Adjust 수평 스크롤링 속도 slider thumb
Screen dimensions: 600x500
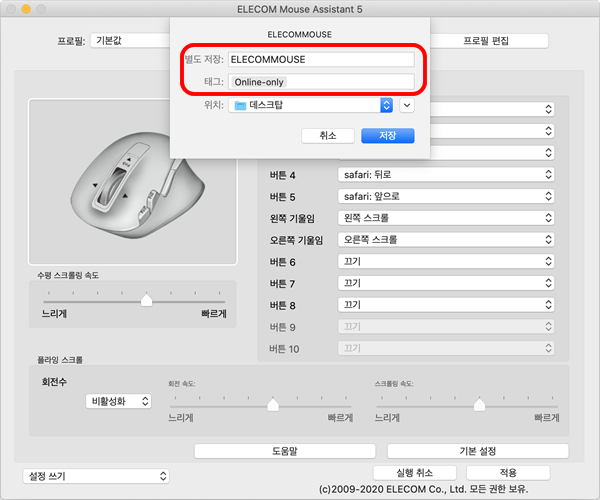pos(146,300)
